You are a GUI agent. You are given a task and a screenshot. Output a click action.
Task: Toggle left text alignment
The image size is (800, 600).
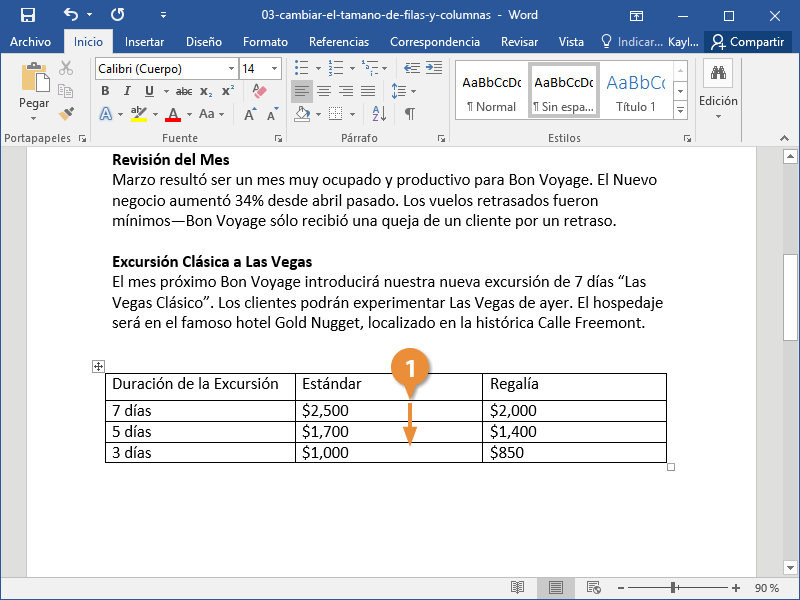302,91
